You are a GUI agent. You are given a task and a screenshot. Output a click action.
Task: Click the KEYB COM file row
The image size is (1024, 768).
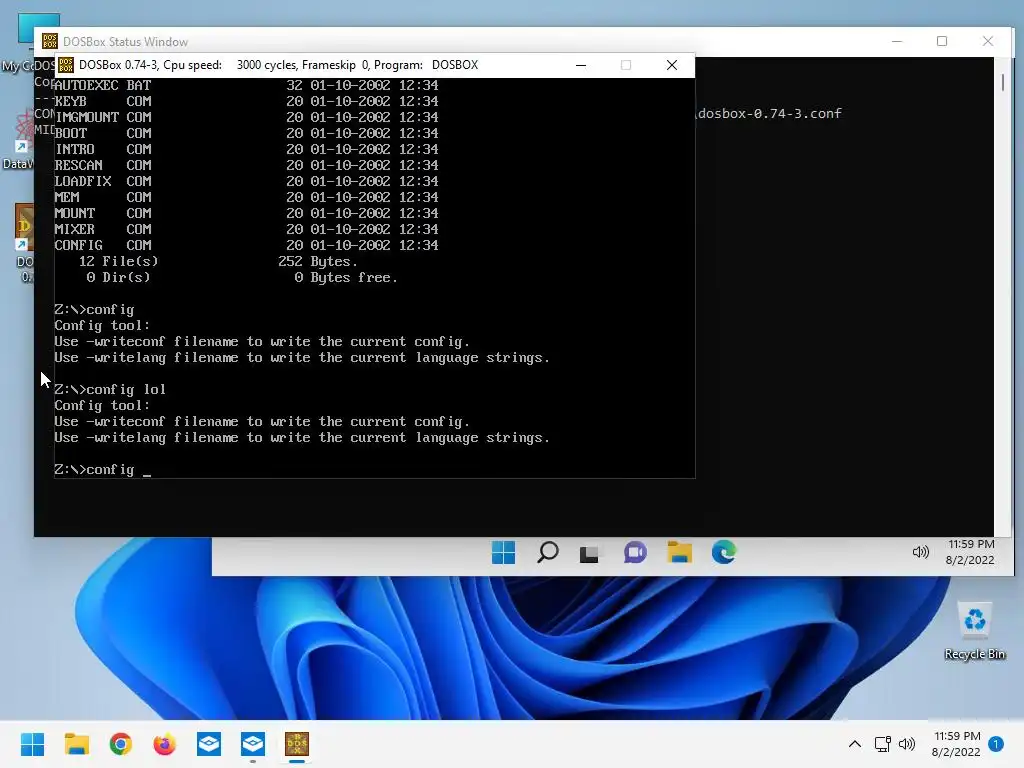[246, 101]
